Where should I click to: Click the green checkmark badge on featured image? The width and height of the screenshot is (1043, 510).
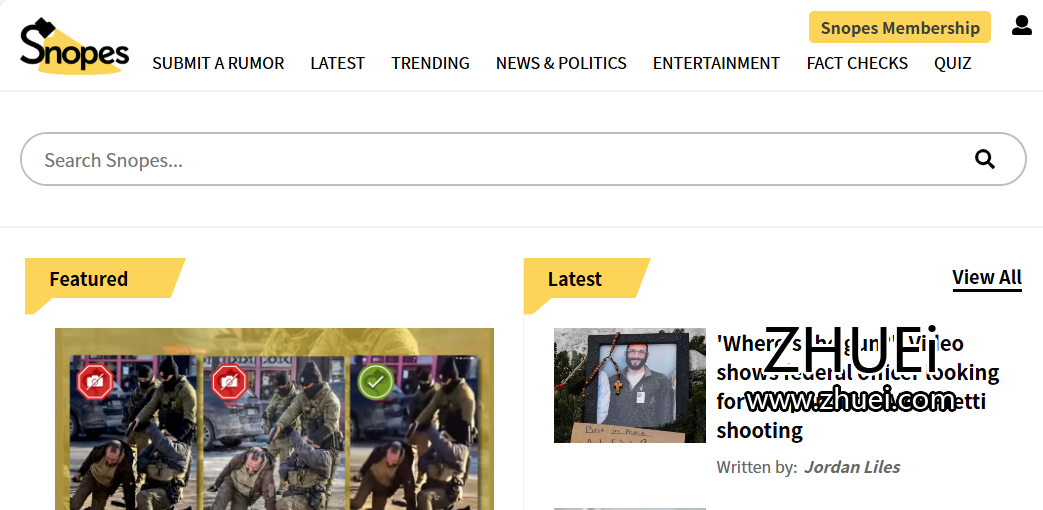click(376, 382)
